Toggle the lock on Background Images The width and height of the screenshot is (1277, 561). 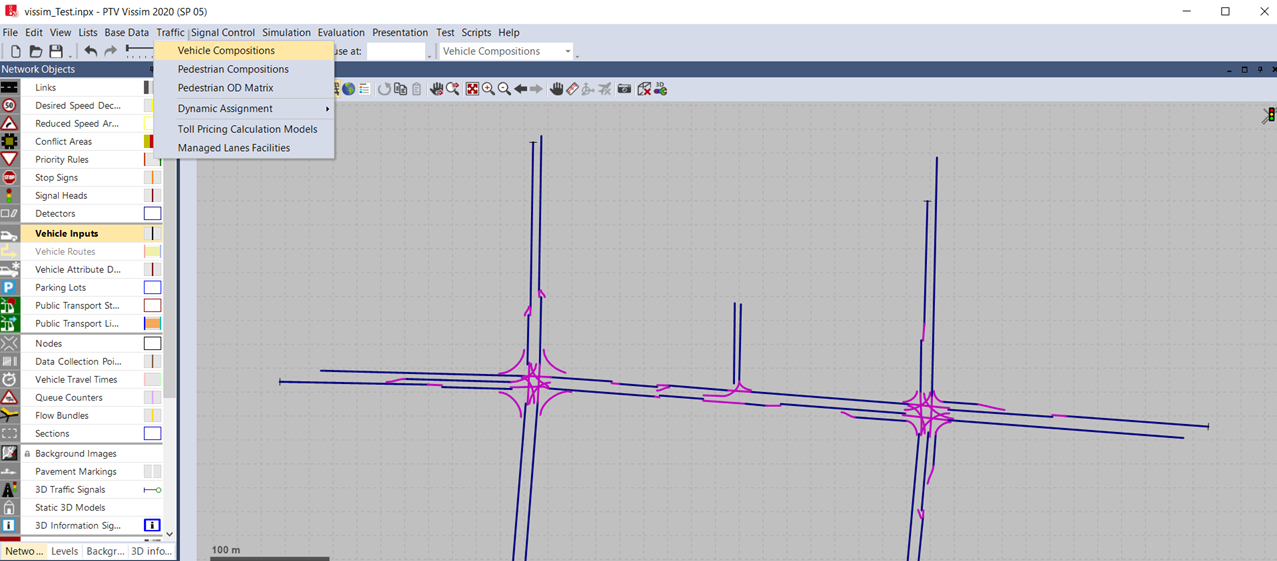coord(27,454)
